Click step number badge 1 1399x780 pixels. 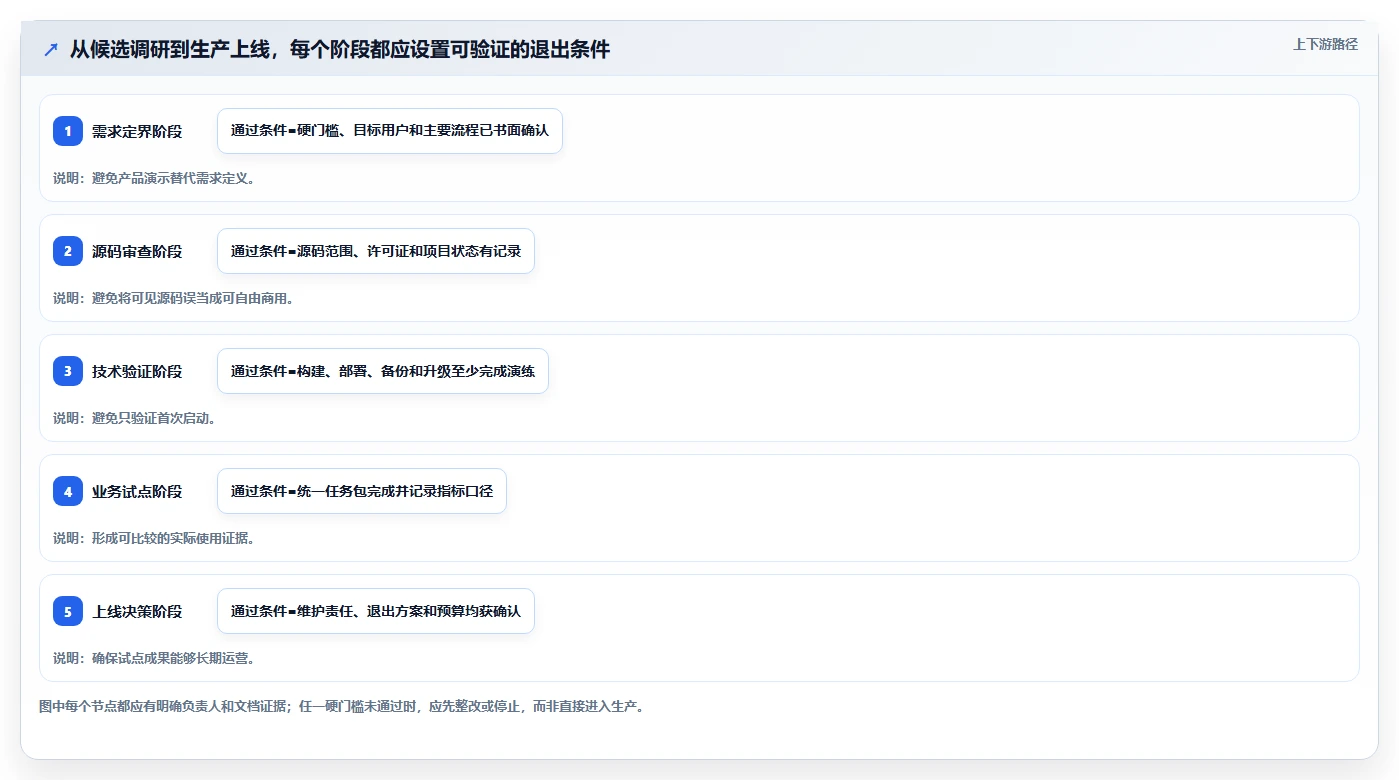(x=68, y=131)
